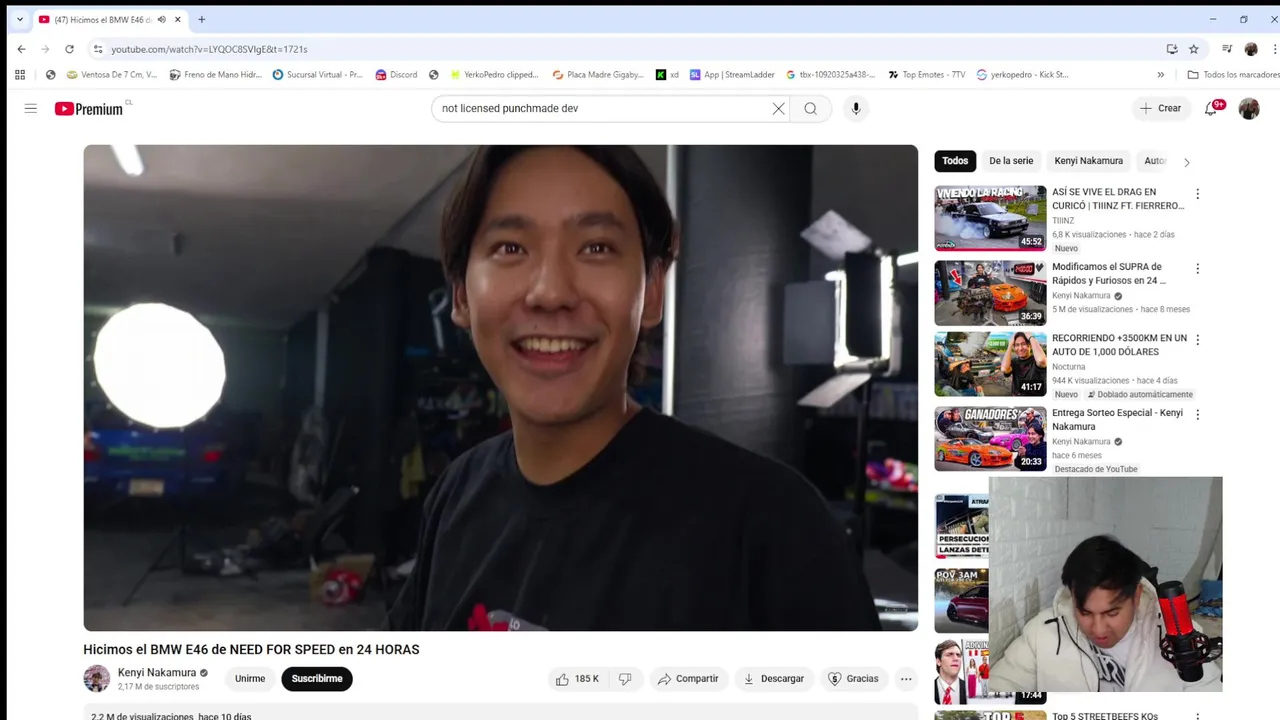1280x720 pixels.
Task: Select the De la serie chip
Action: click(1011, 161)
